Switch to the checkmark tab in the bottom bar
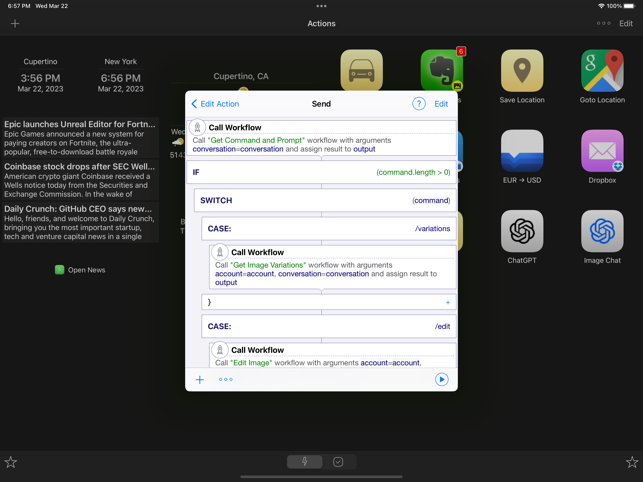 (x=338, y=462)
